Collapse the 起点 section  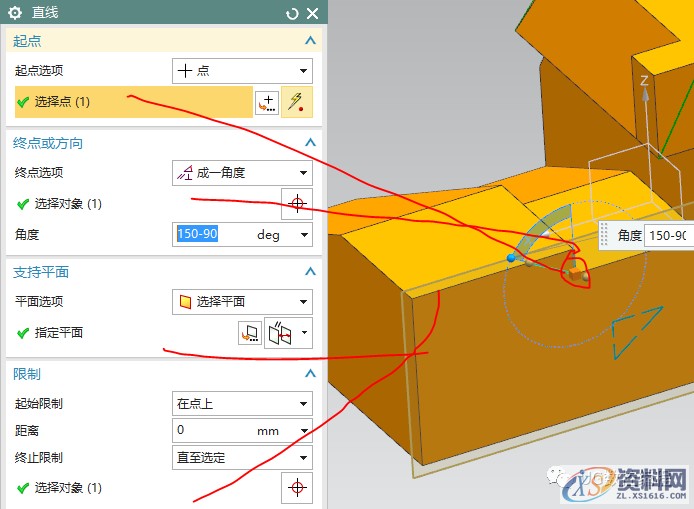[310, 41]
